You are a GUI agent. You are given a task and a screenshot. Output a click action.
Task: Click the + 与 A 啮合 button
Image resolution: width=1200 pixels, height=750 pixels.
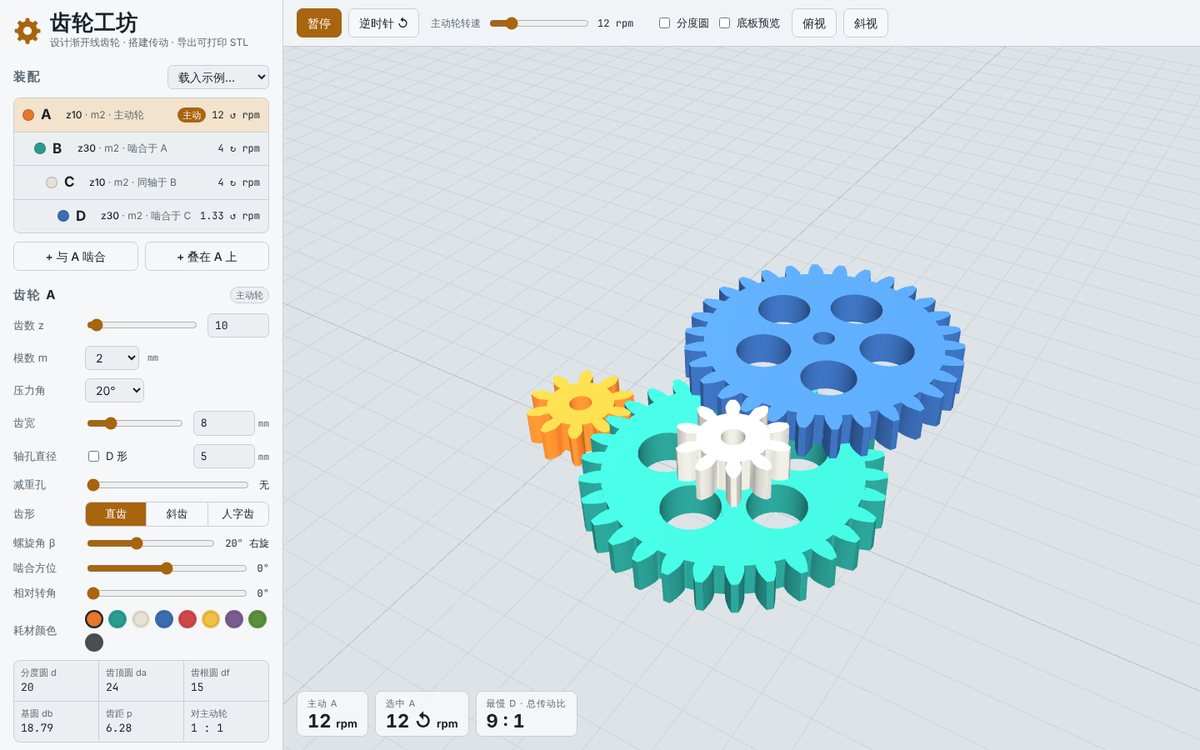coord(76,256)
